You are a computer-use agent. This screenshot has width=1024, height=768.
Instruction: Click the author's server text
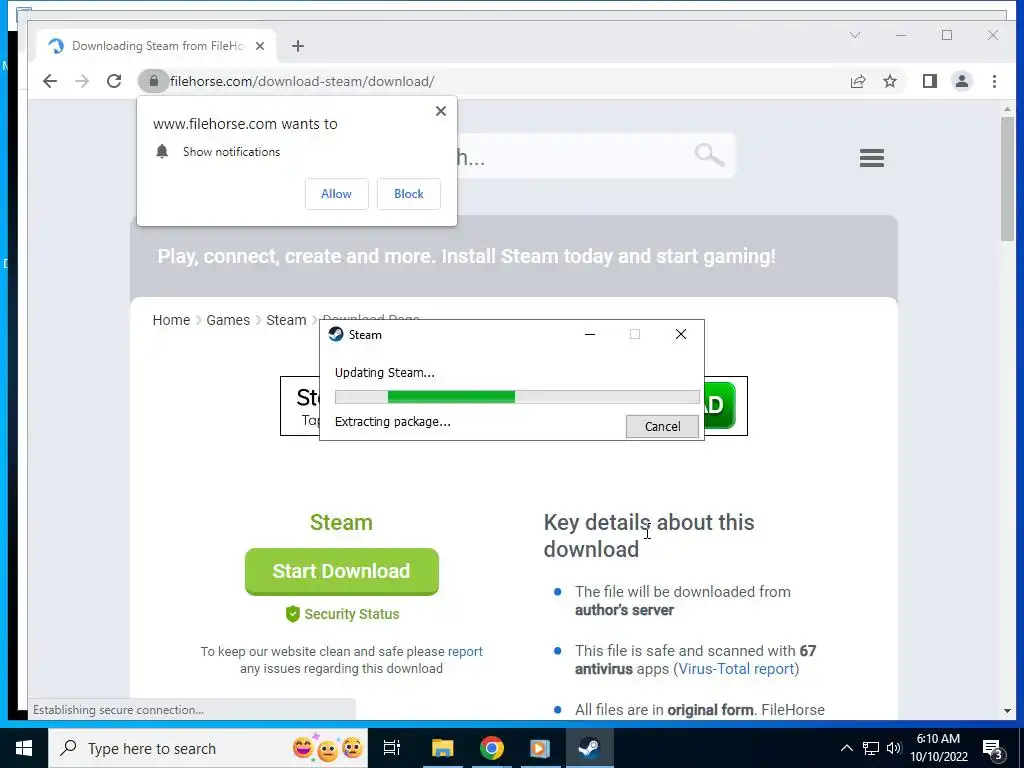pyautogui.click(x=624, y=610)
